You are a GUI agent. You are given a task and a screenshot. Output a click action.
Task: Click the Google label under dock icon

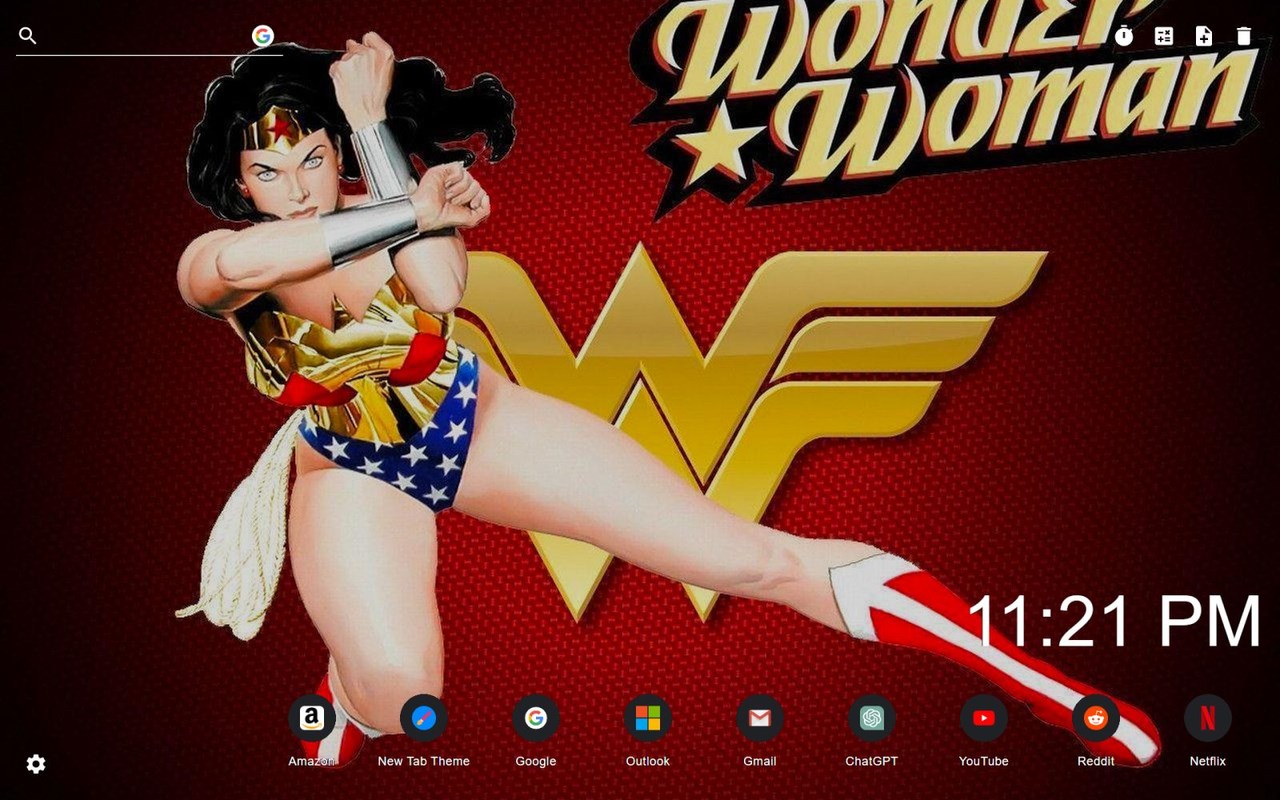536,761
